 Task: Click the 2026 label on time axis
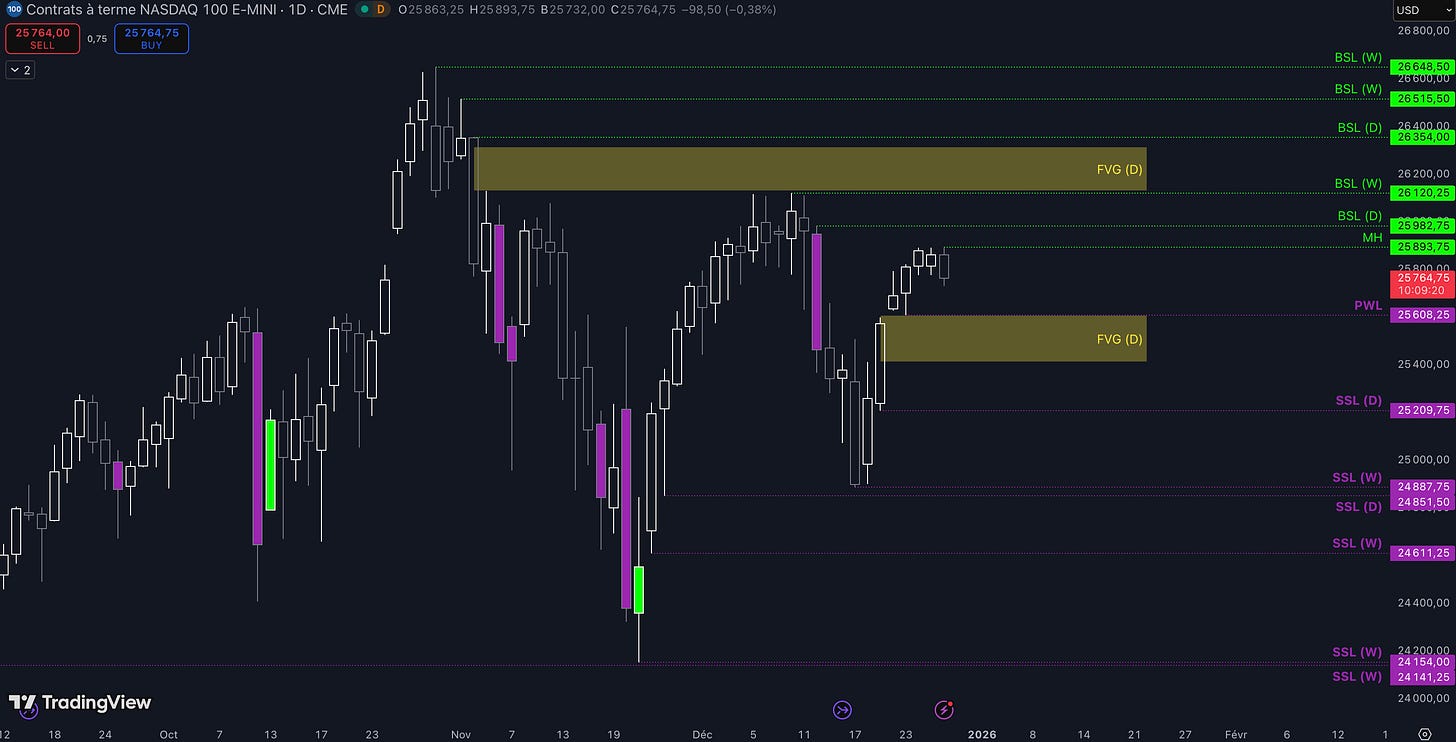(x=981, y=733)
